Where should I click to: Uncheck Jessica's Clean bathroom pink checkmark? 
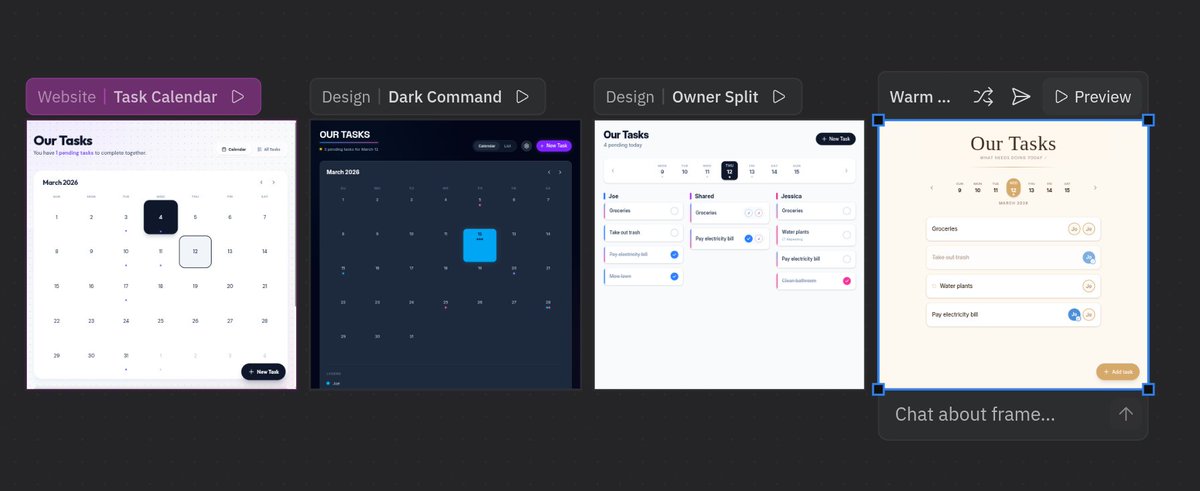tap(847, 281)
